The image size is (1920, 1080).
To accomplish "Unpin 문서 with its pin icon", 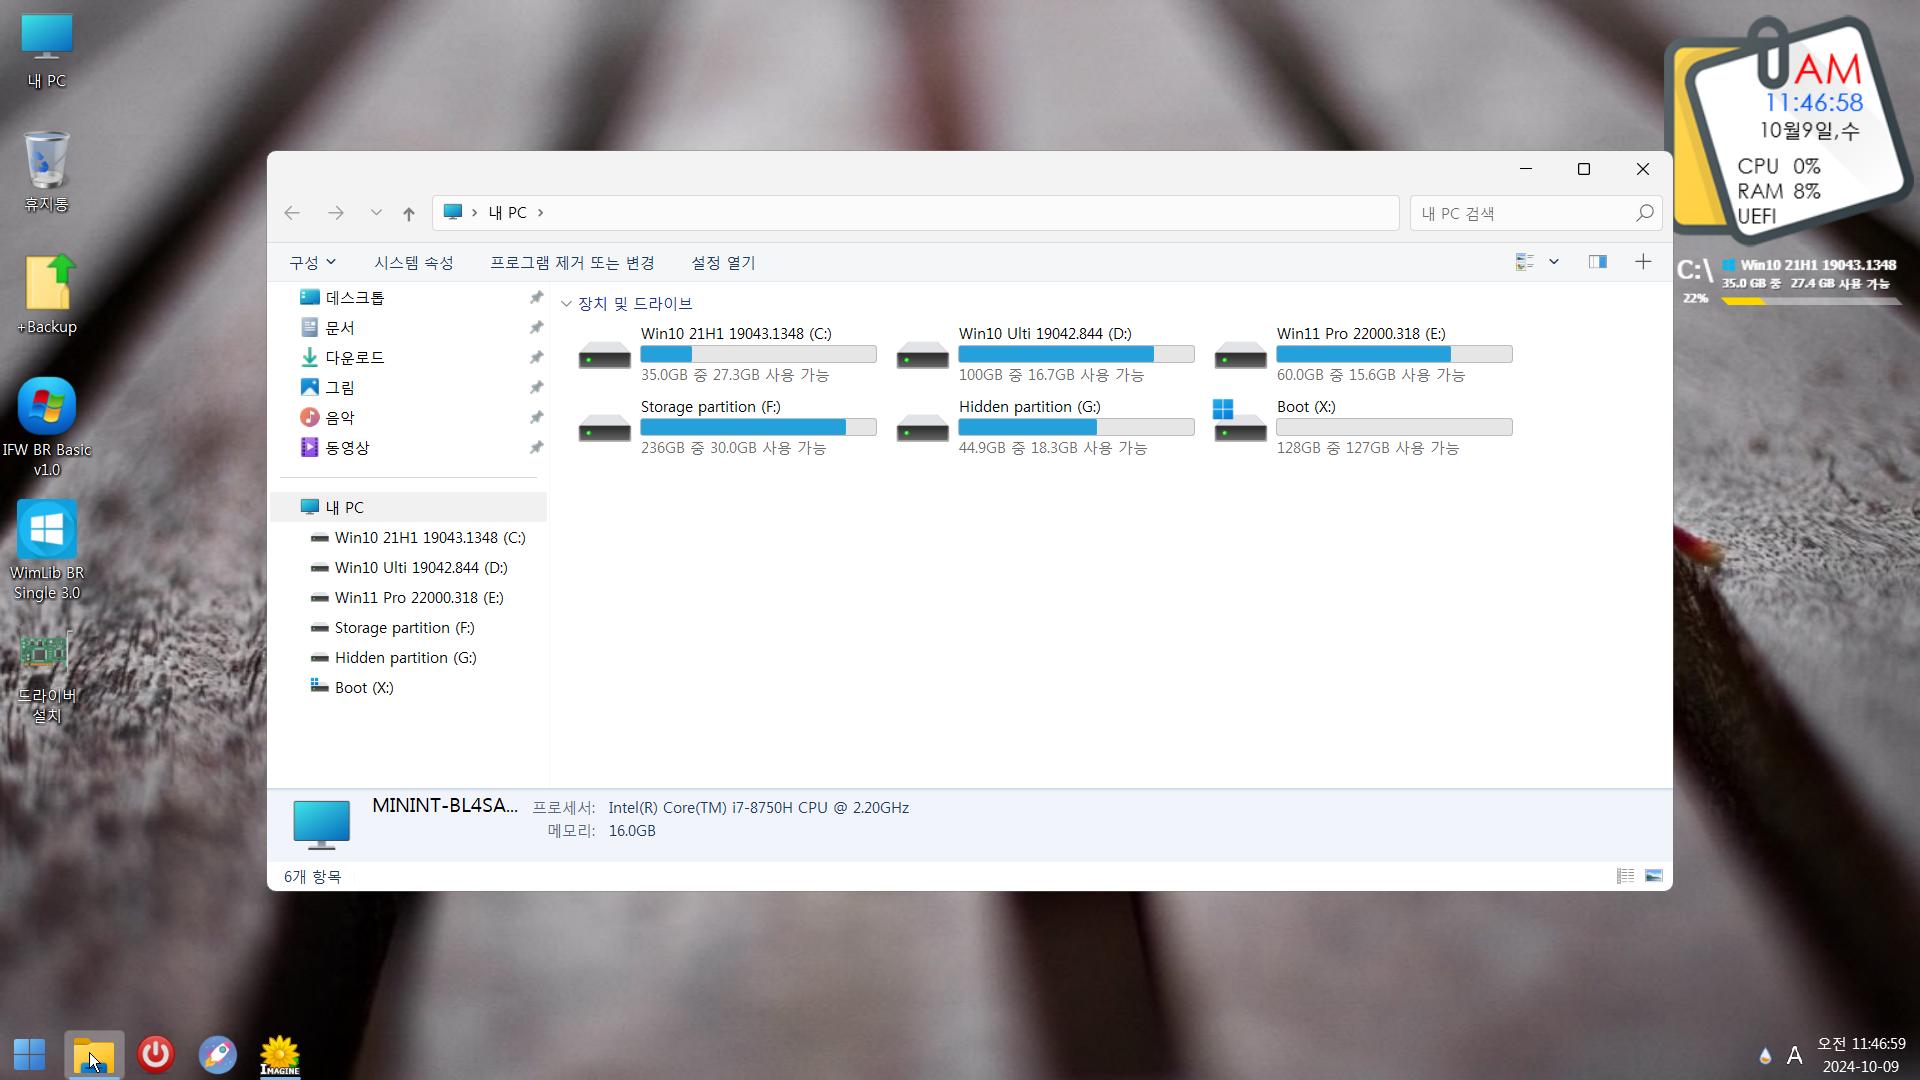I will [536, 328].
